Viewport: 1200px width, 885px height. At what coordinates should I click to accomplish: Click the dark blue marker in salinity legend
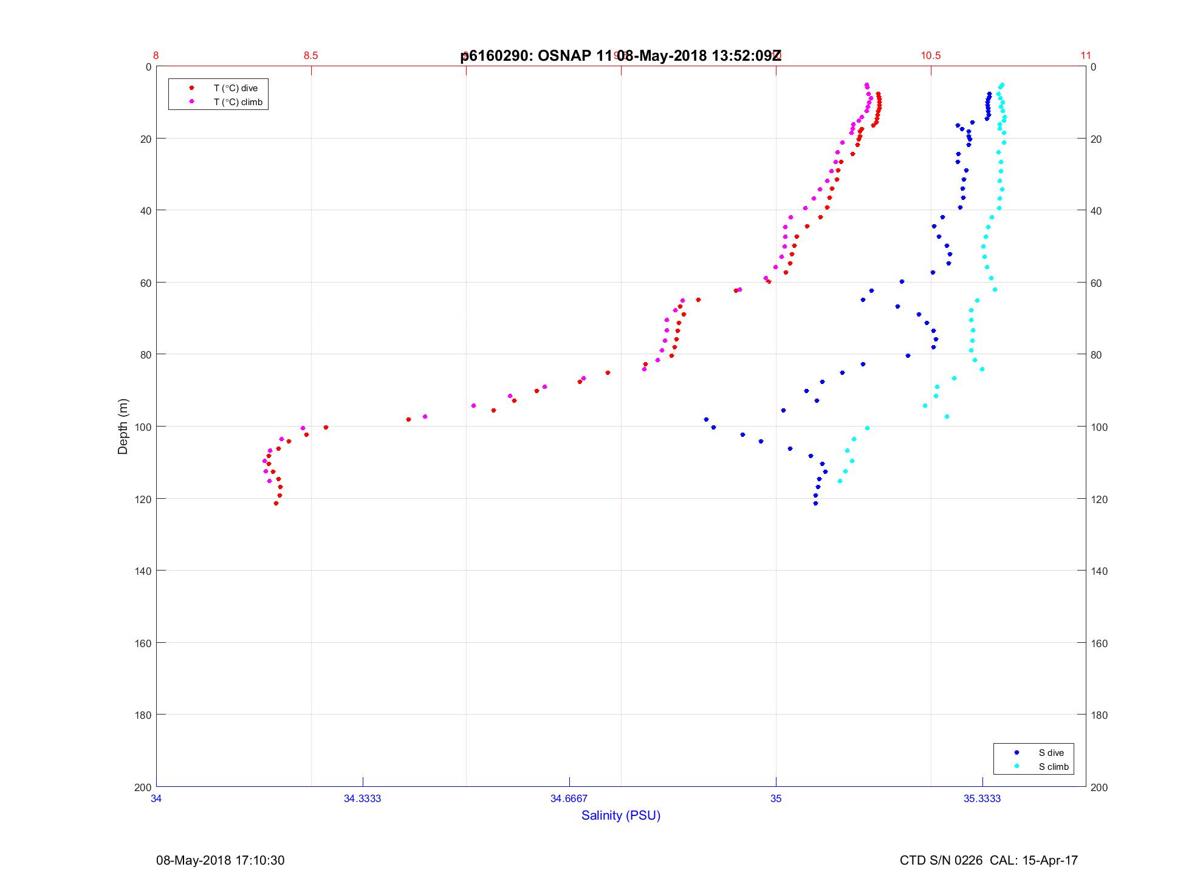pos(1016,752)
